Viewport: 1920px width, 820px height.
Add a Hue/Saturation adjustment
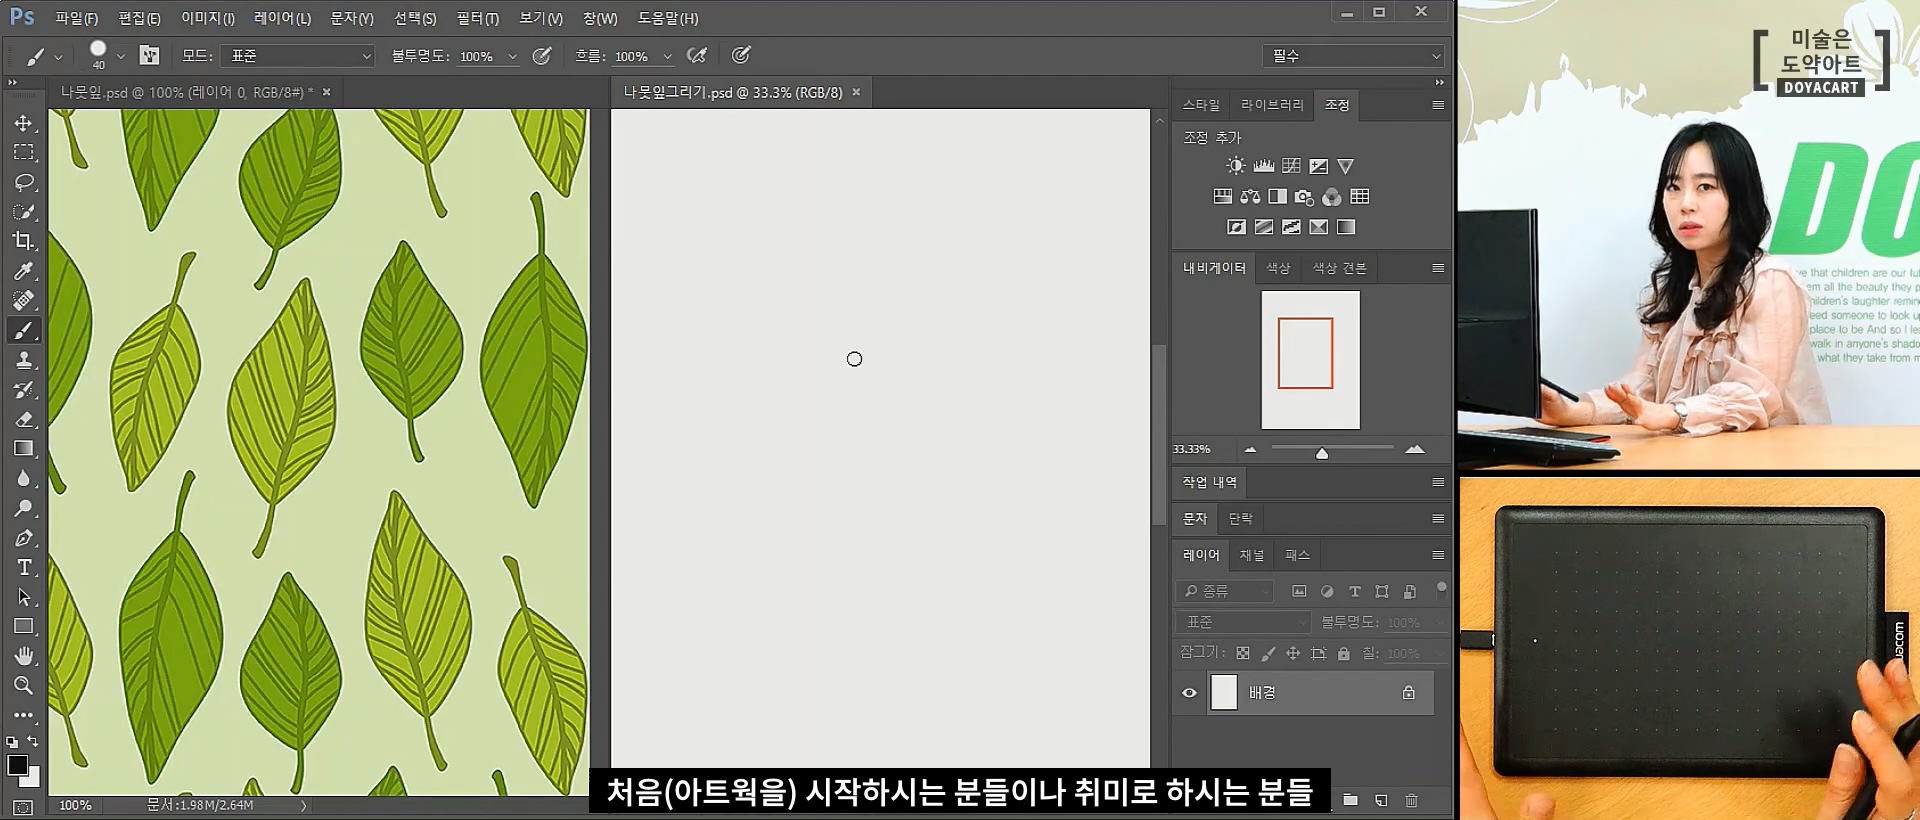click(x=1222, y=196)
